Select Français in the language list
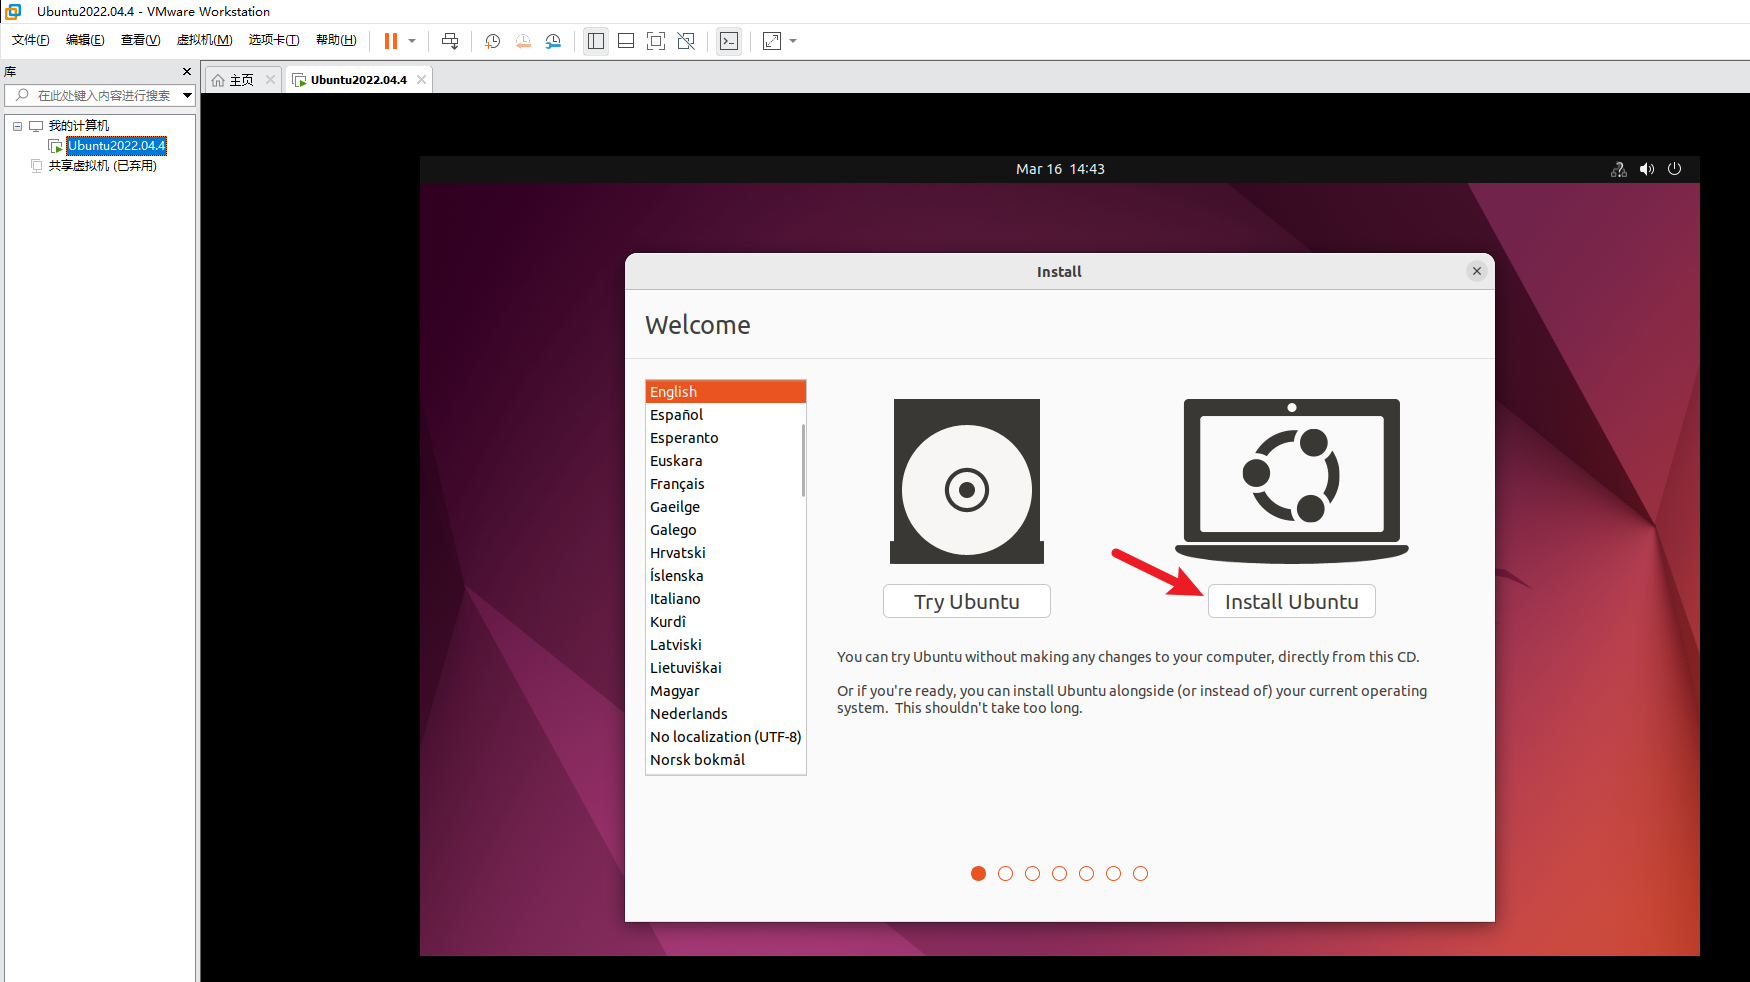The image size is (1750, 982). click(724, 484)
